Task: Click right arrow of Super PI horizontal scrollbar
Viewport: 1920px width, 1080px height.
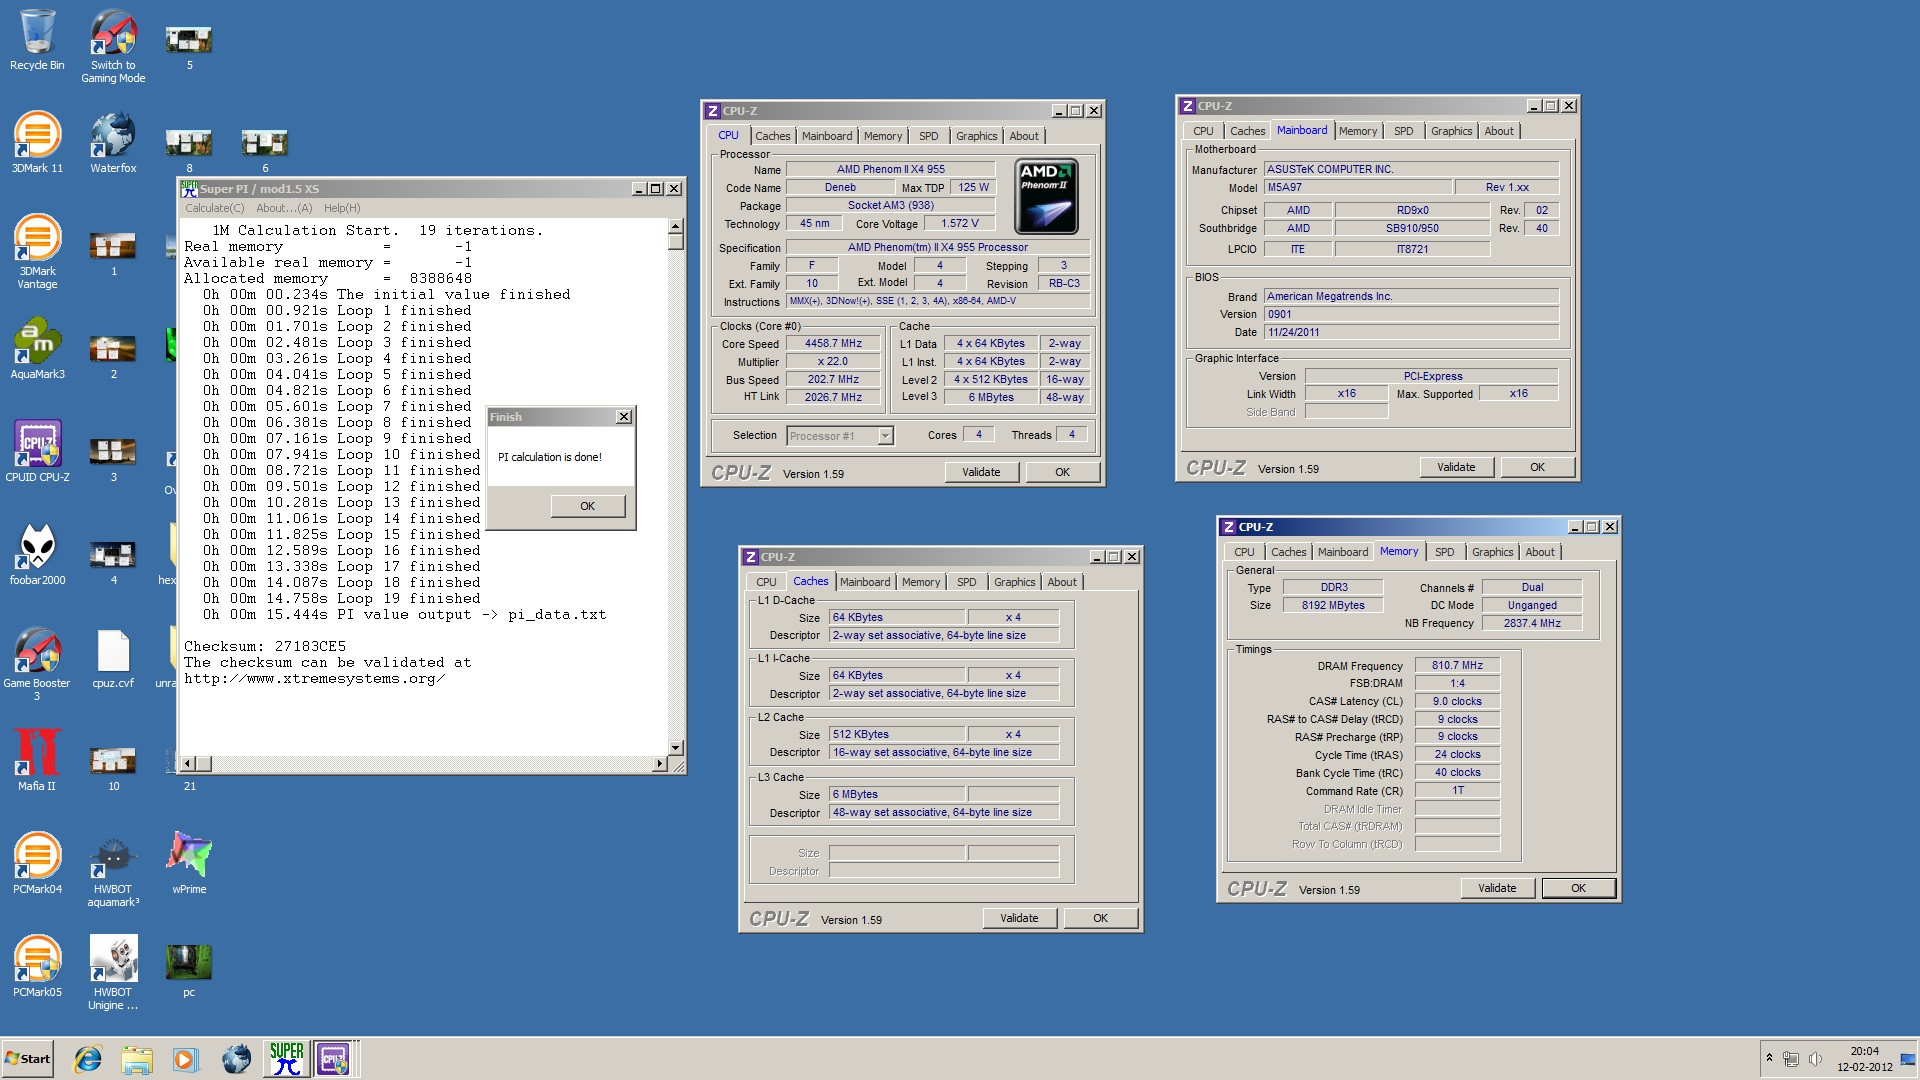Action: pyautogui.click(x=659, y=764)
